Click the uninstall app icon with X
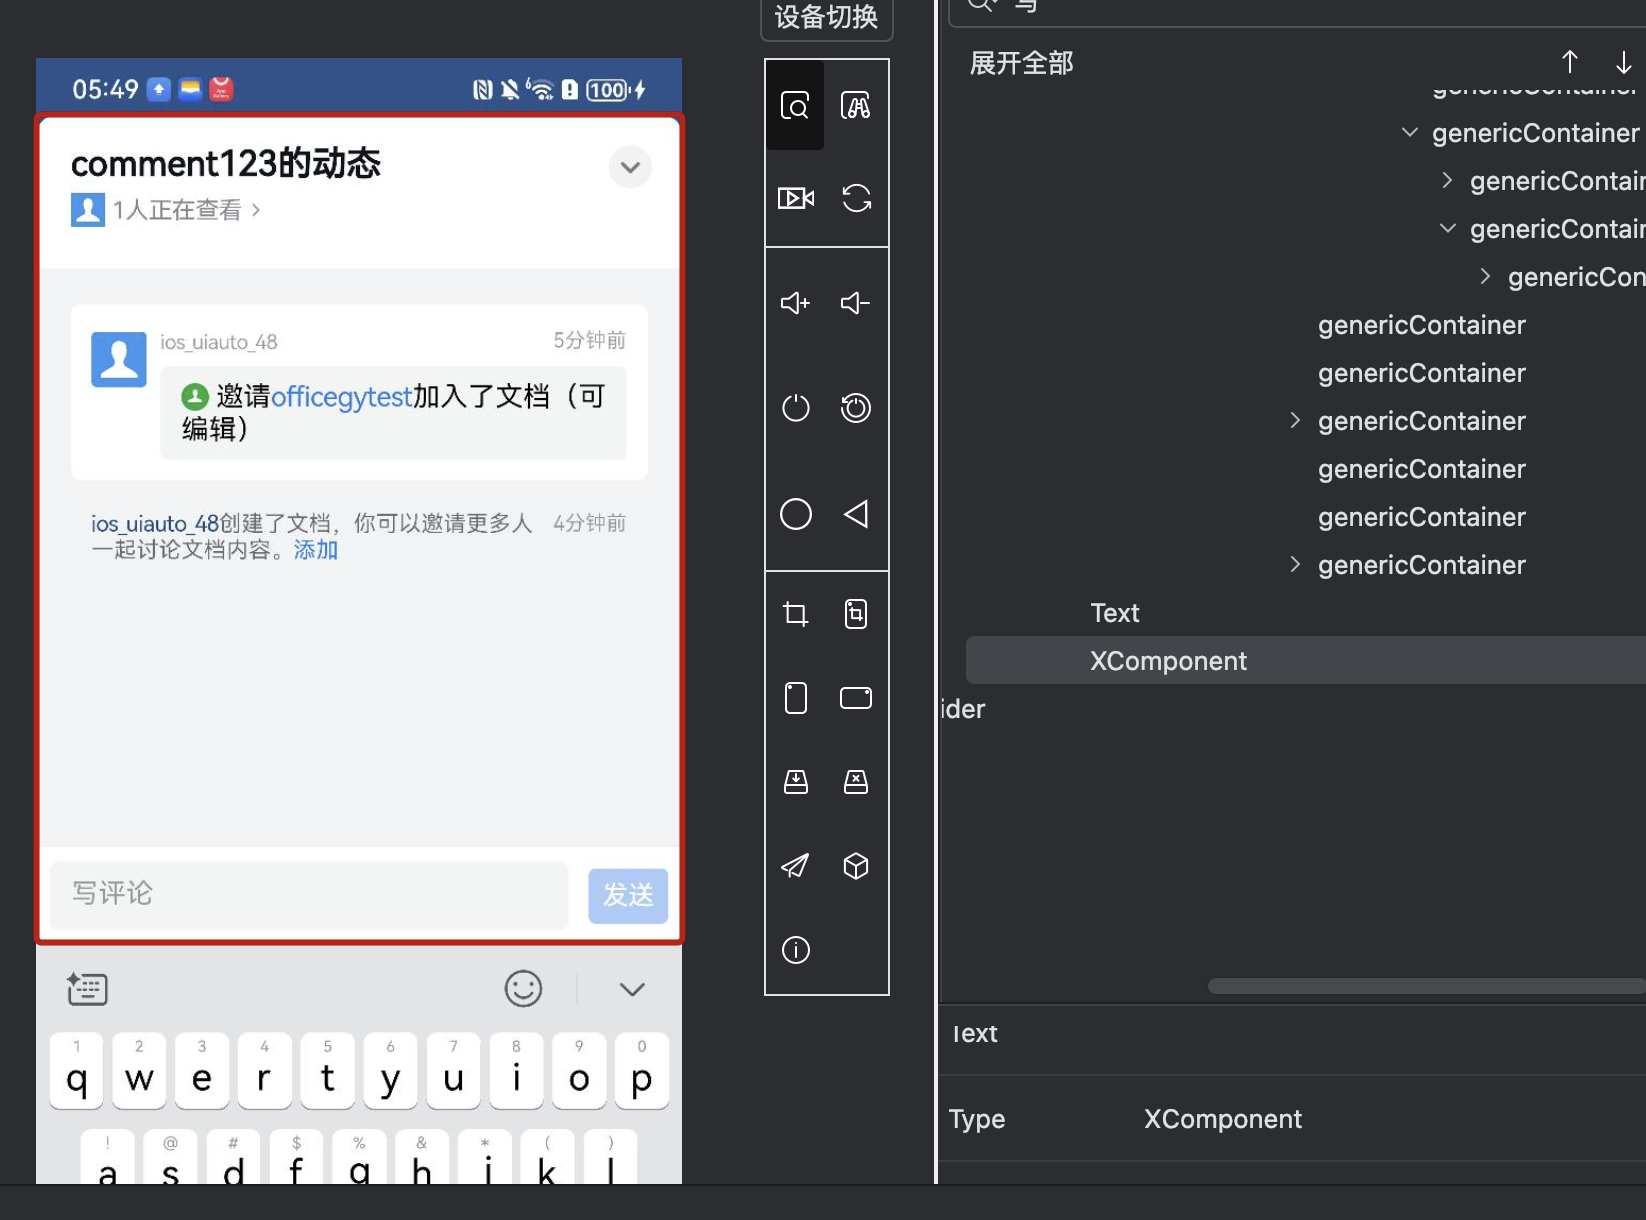The image size is (1646, 1220). [x=856, y=781]
